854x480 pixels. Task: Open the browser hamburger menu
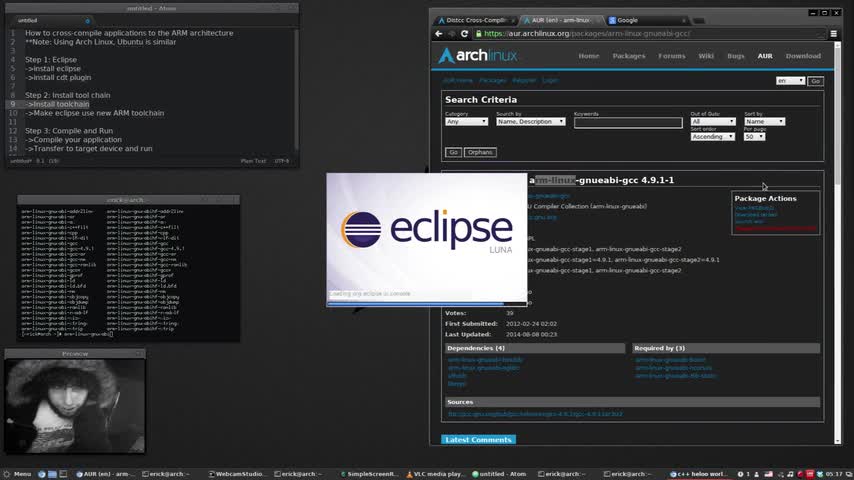pos(833,34)
